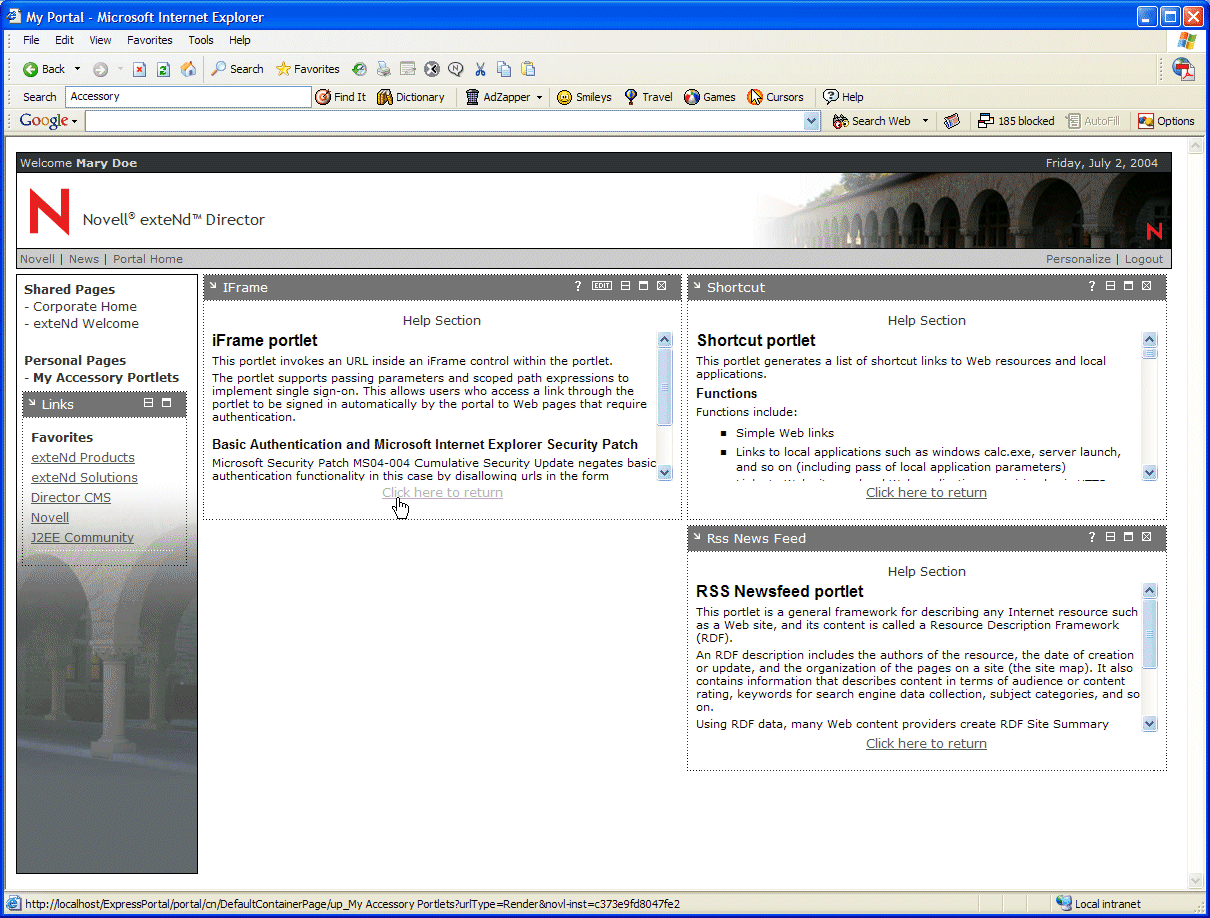Maximize the Links portlet
1210x918 pixels.
(166, 403)
